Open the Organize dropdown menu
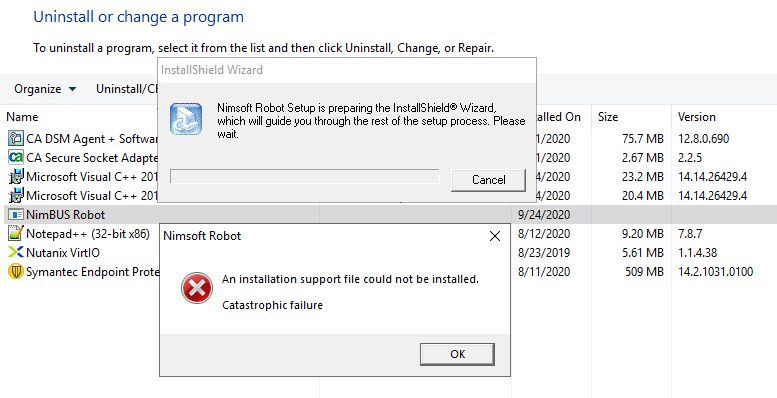The height and width of the screenshot is (398, 777). coord(45,89)
